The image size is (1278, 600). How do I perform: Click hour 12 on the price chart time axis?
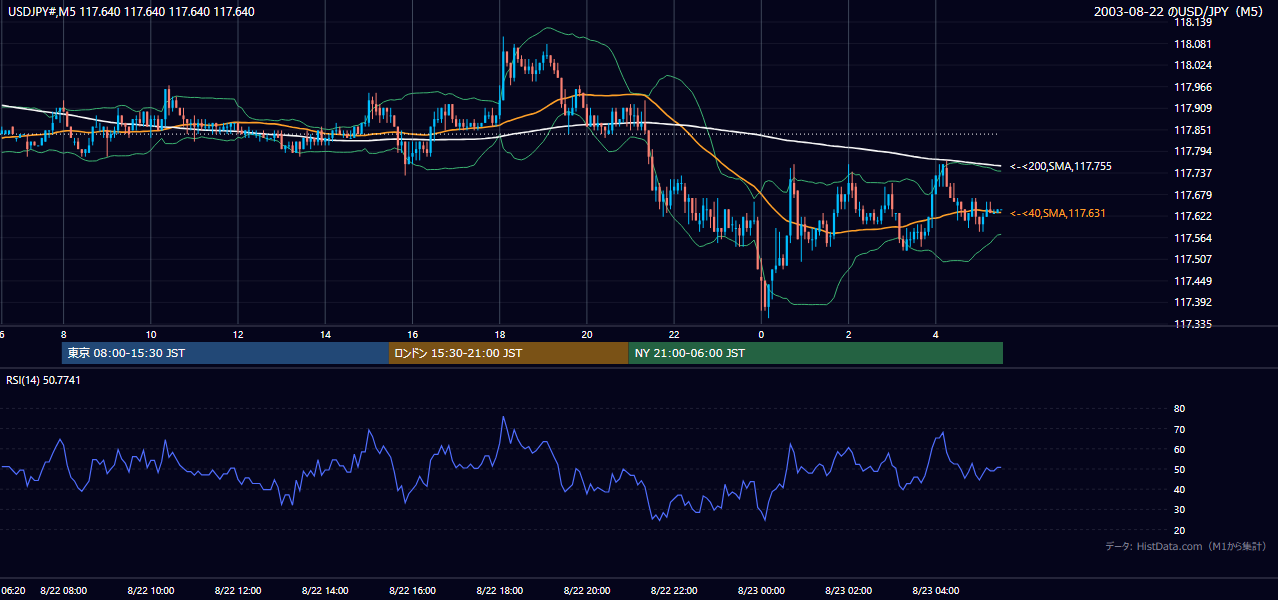click(x=238, y=334)
